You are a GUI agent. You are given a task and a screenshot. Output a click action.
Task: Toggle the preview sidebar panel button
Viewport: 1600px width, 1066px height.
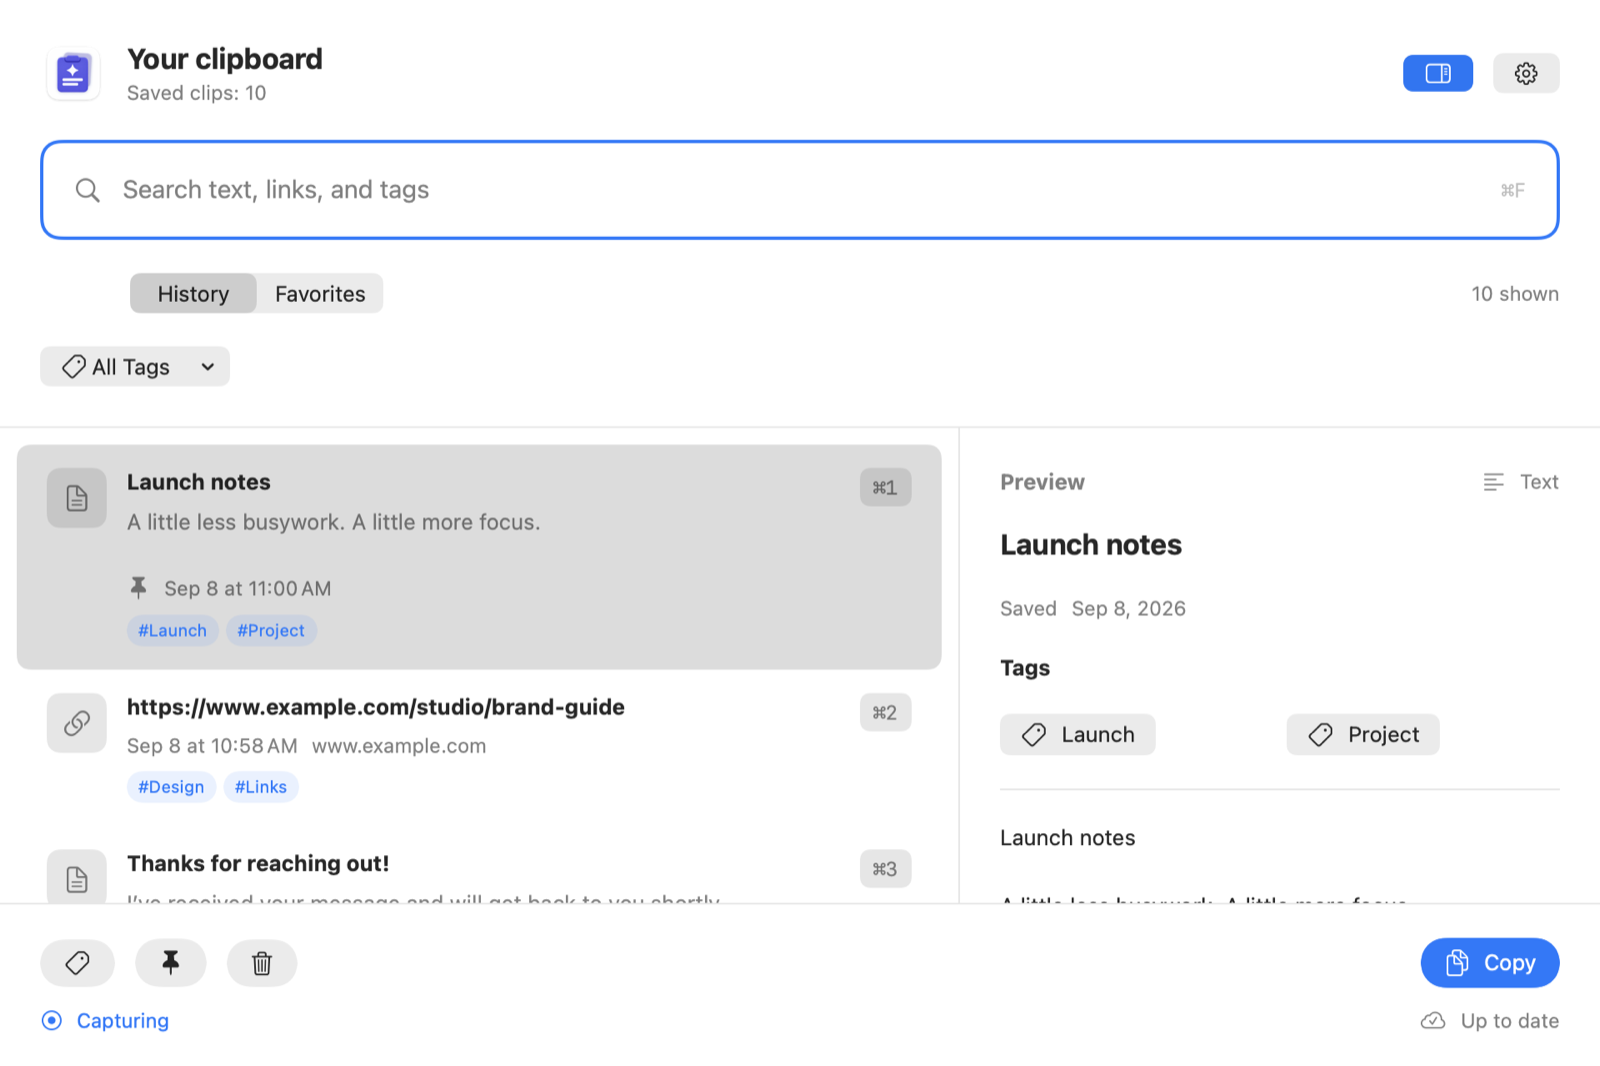pos(1437,73)
